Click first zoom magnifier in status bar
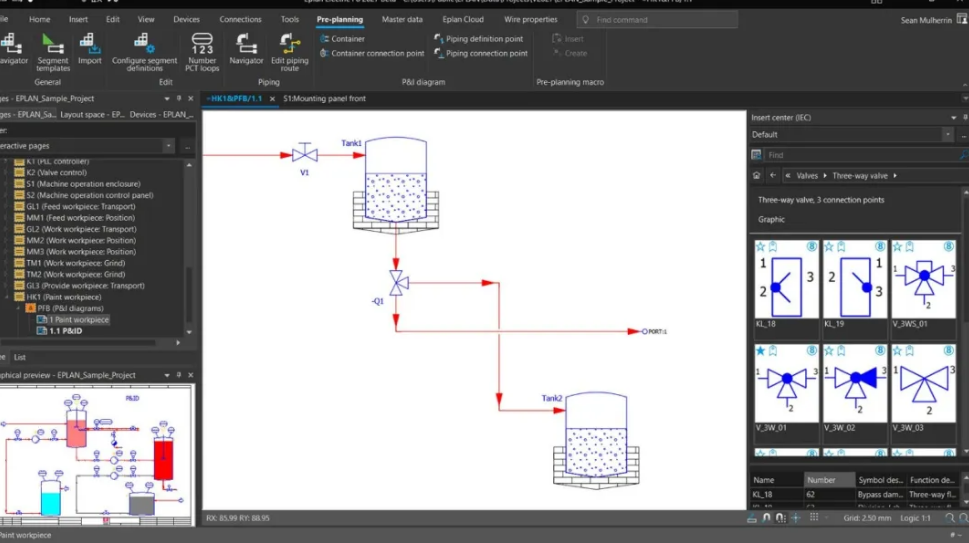Viewport: 969px width, 543px height. click(949, 518)
